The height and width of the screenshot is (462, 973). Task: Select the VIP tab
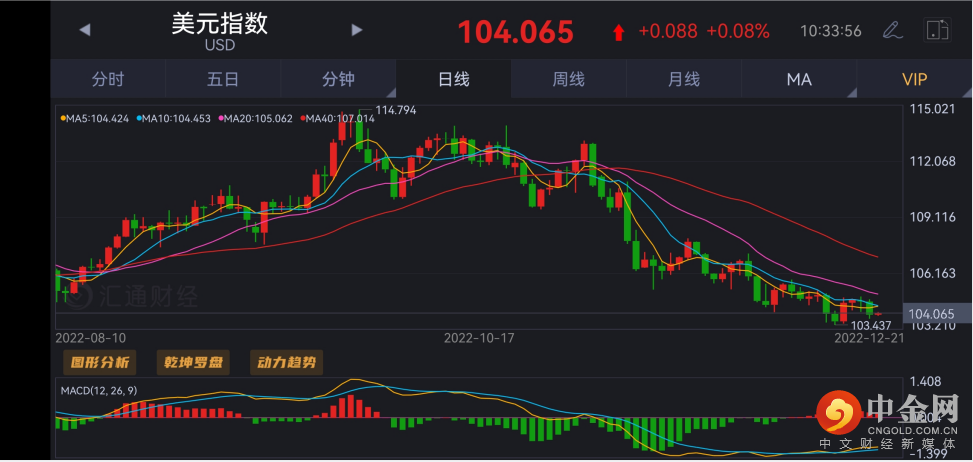(x=914, y=79)
